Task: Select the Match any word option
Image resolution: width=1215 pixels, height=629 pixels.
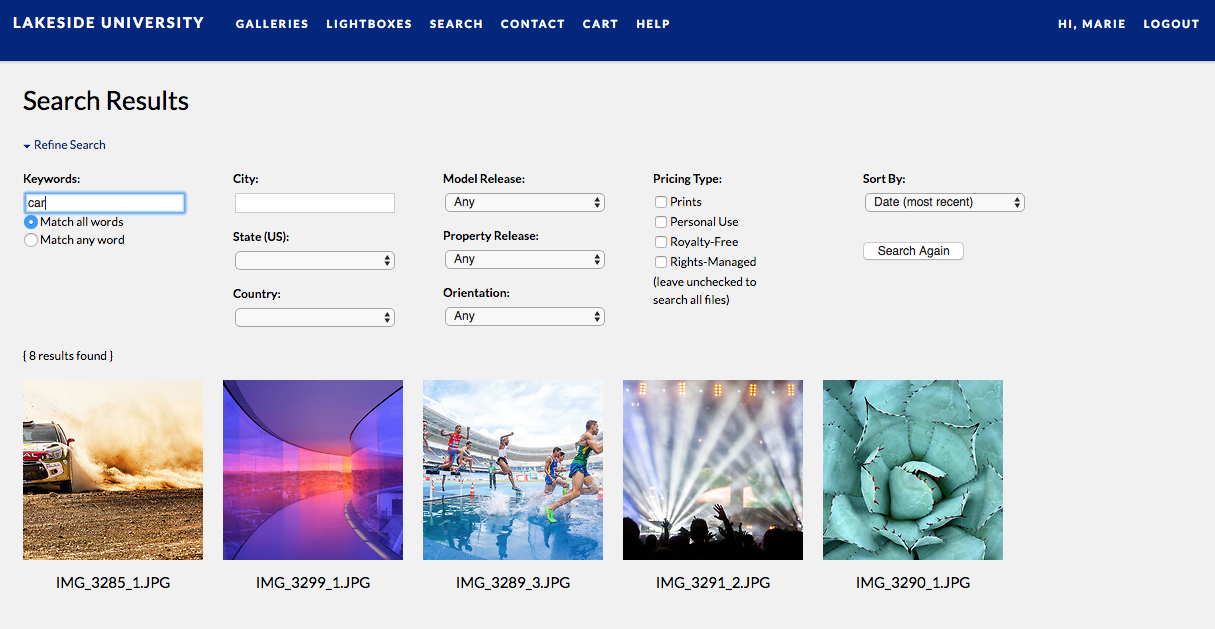Action: point(31,240)
